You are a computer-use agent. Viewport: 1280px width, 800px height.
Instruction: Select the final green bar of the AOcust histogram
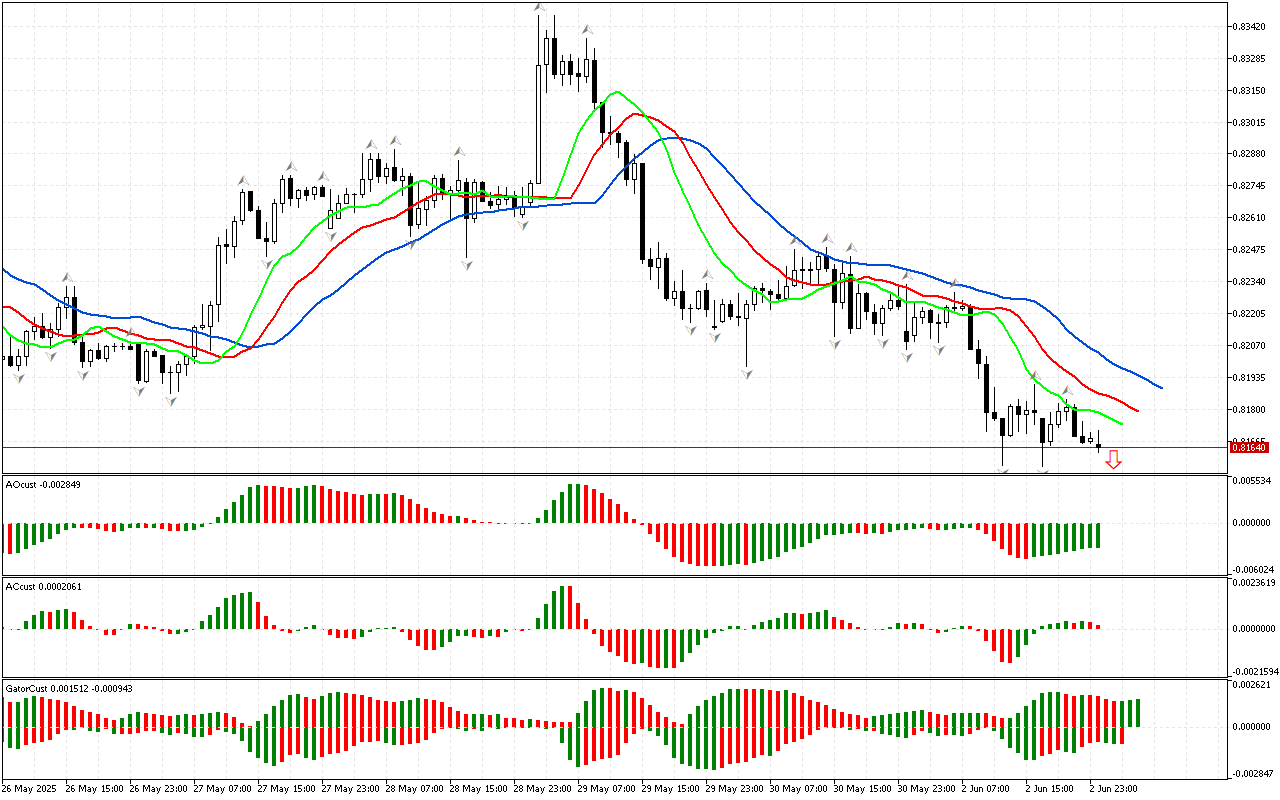pos(1098,535)
